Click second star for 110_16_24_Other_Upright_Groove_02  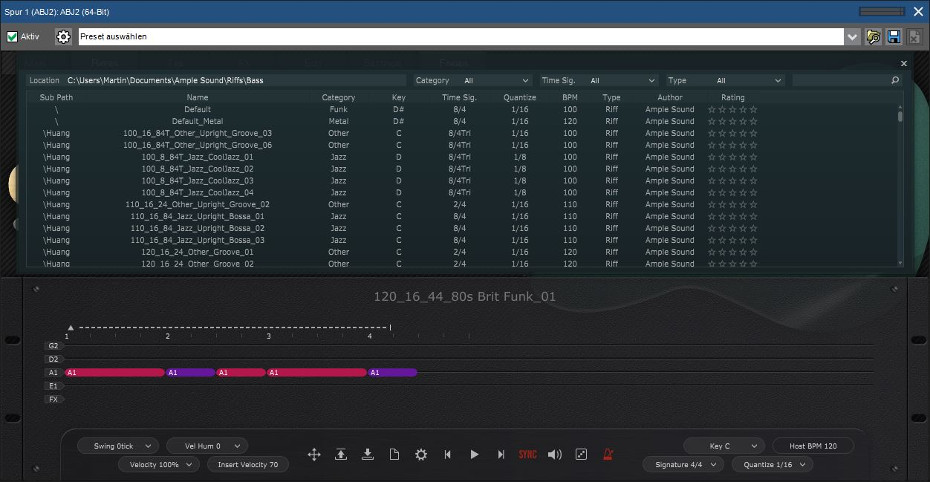(722, 205)
